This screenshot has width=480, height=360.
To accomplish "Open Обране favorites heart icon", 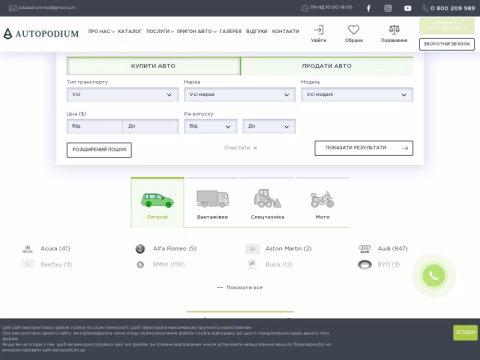I will (x=354, y=34).
